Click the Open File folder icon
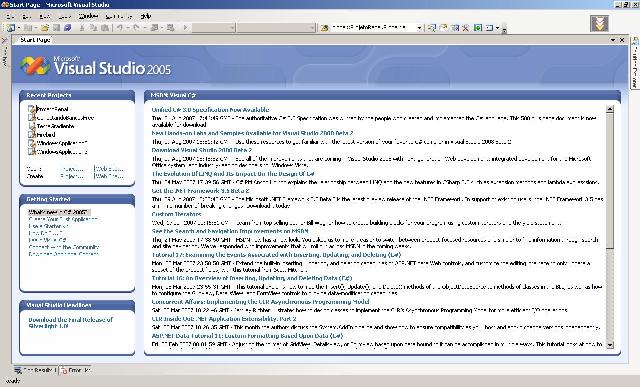 click(x=45, y=28)
